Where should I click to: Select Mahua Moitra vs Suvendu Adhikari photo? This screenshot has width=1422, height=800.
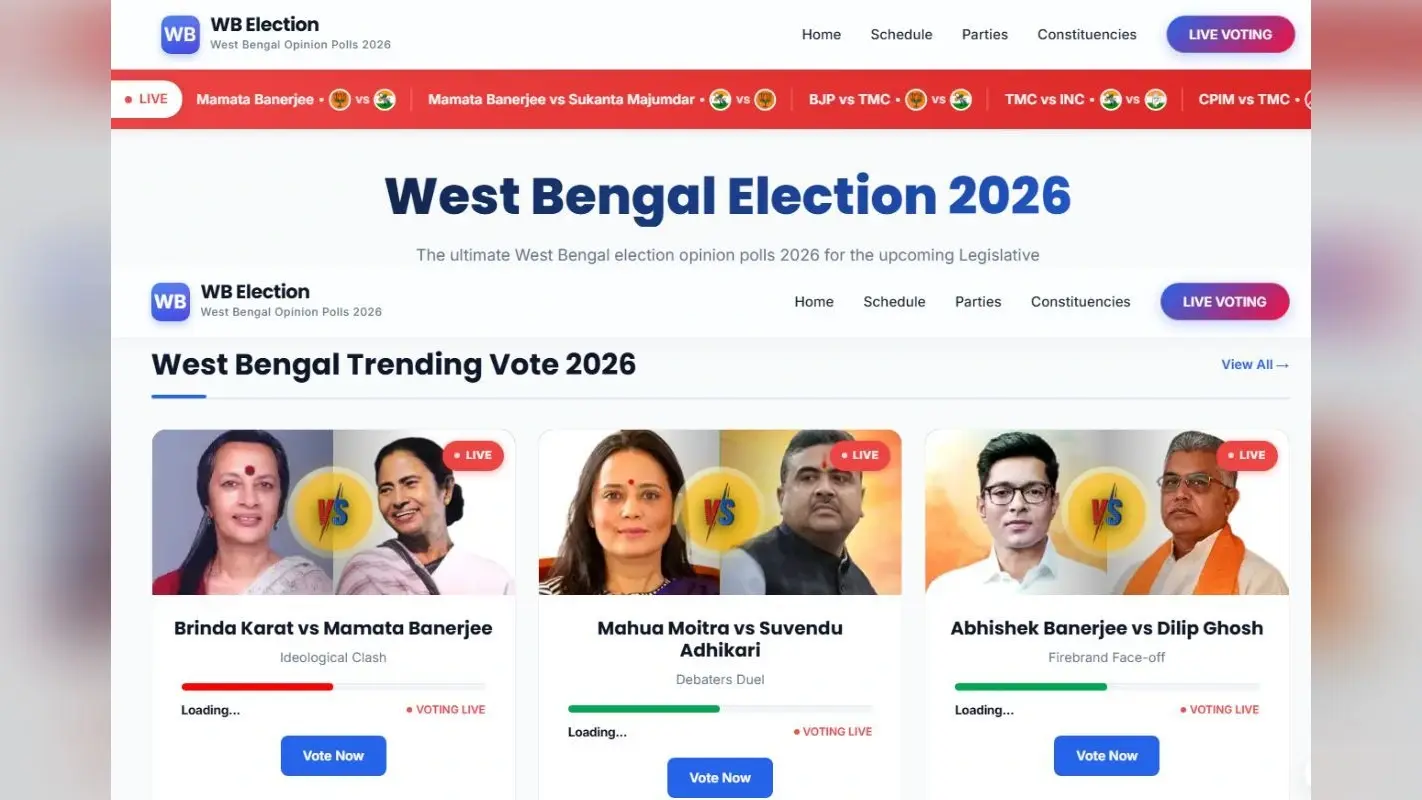coord(720,512)
